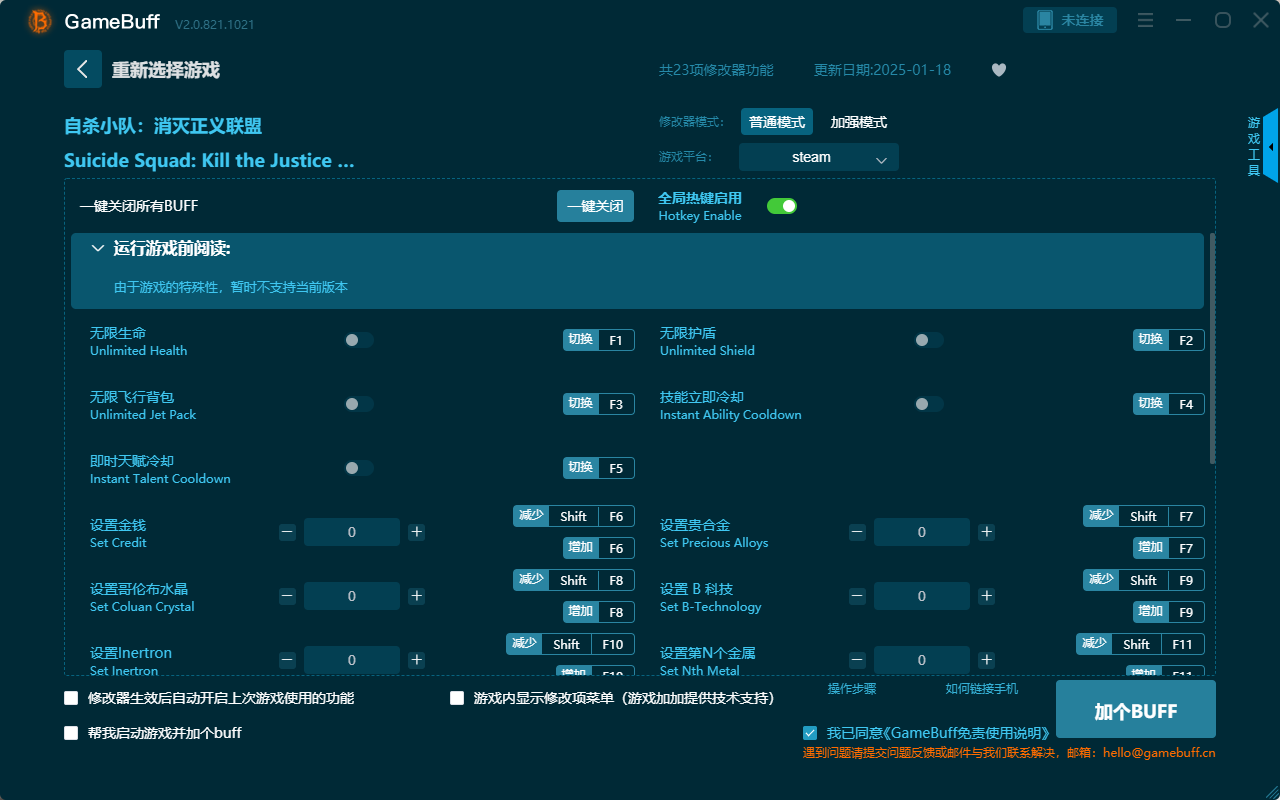Go back using the back arrow
Screen dimensions: 1280x800
(x=83, y=68)
